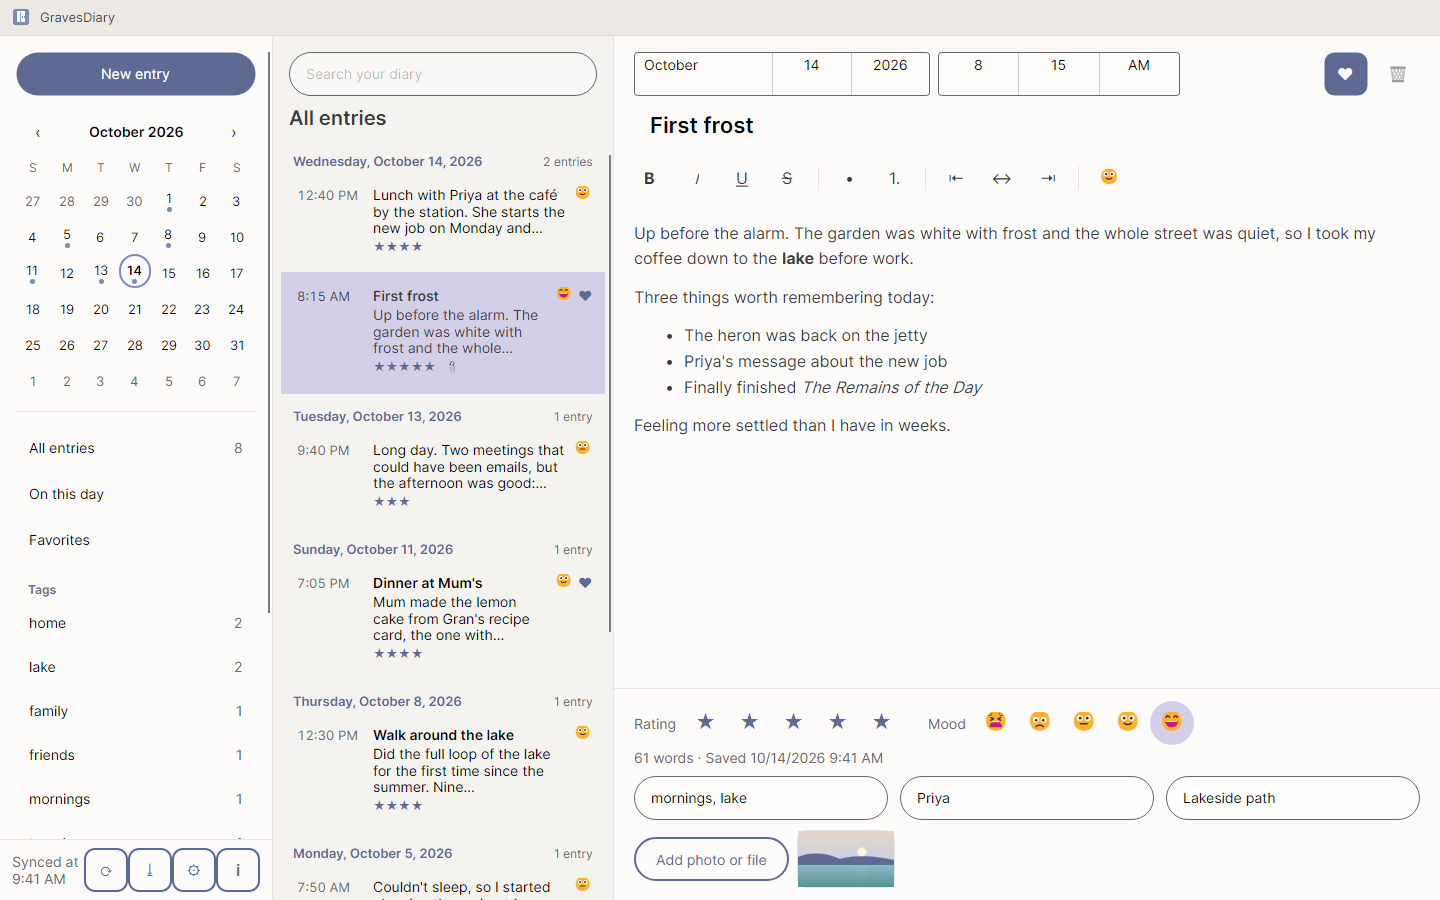
Task: Open the day field showing 14
Action: click(x=812, y=74)
